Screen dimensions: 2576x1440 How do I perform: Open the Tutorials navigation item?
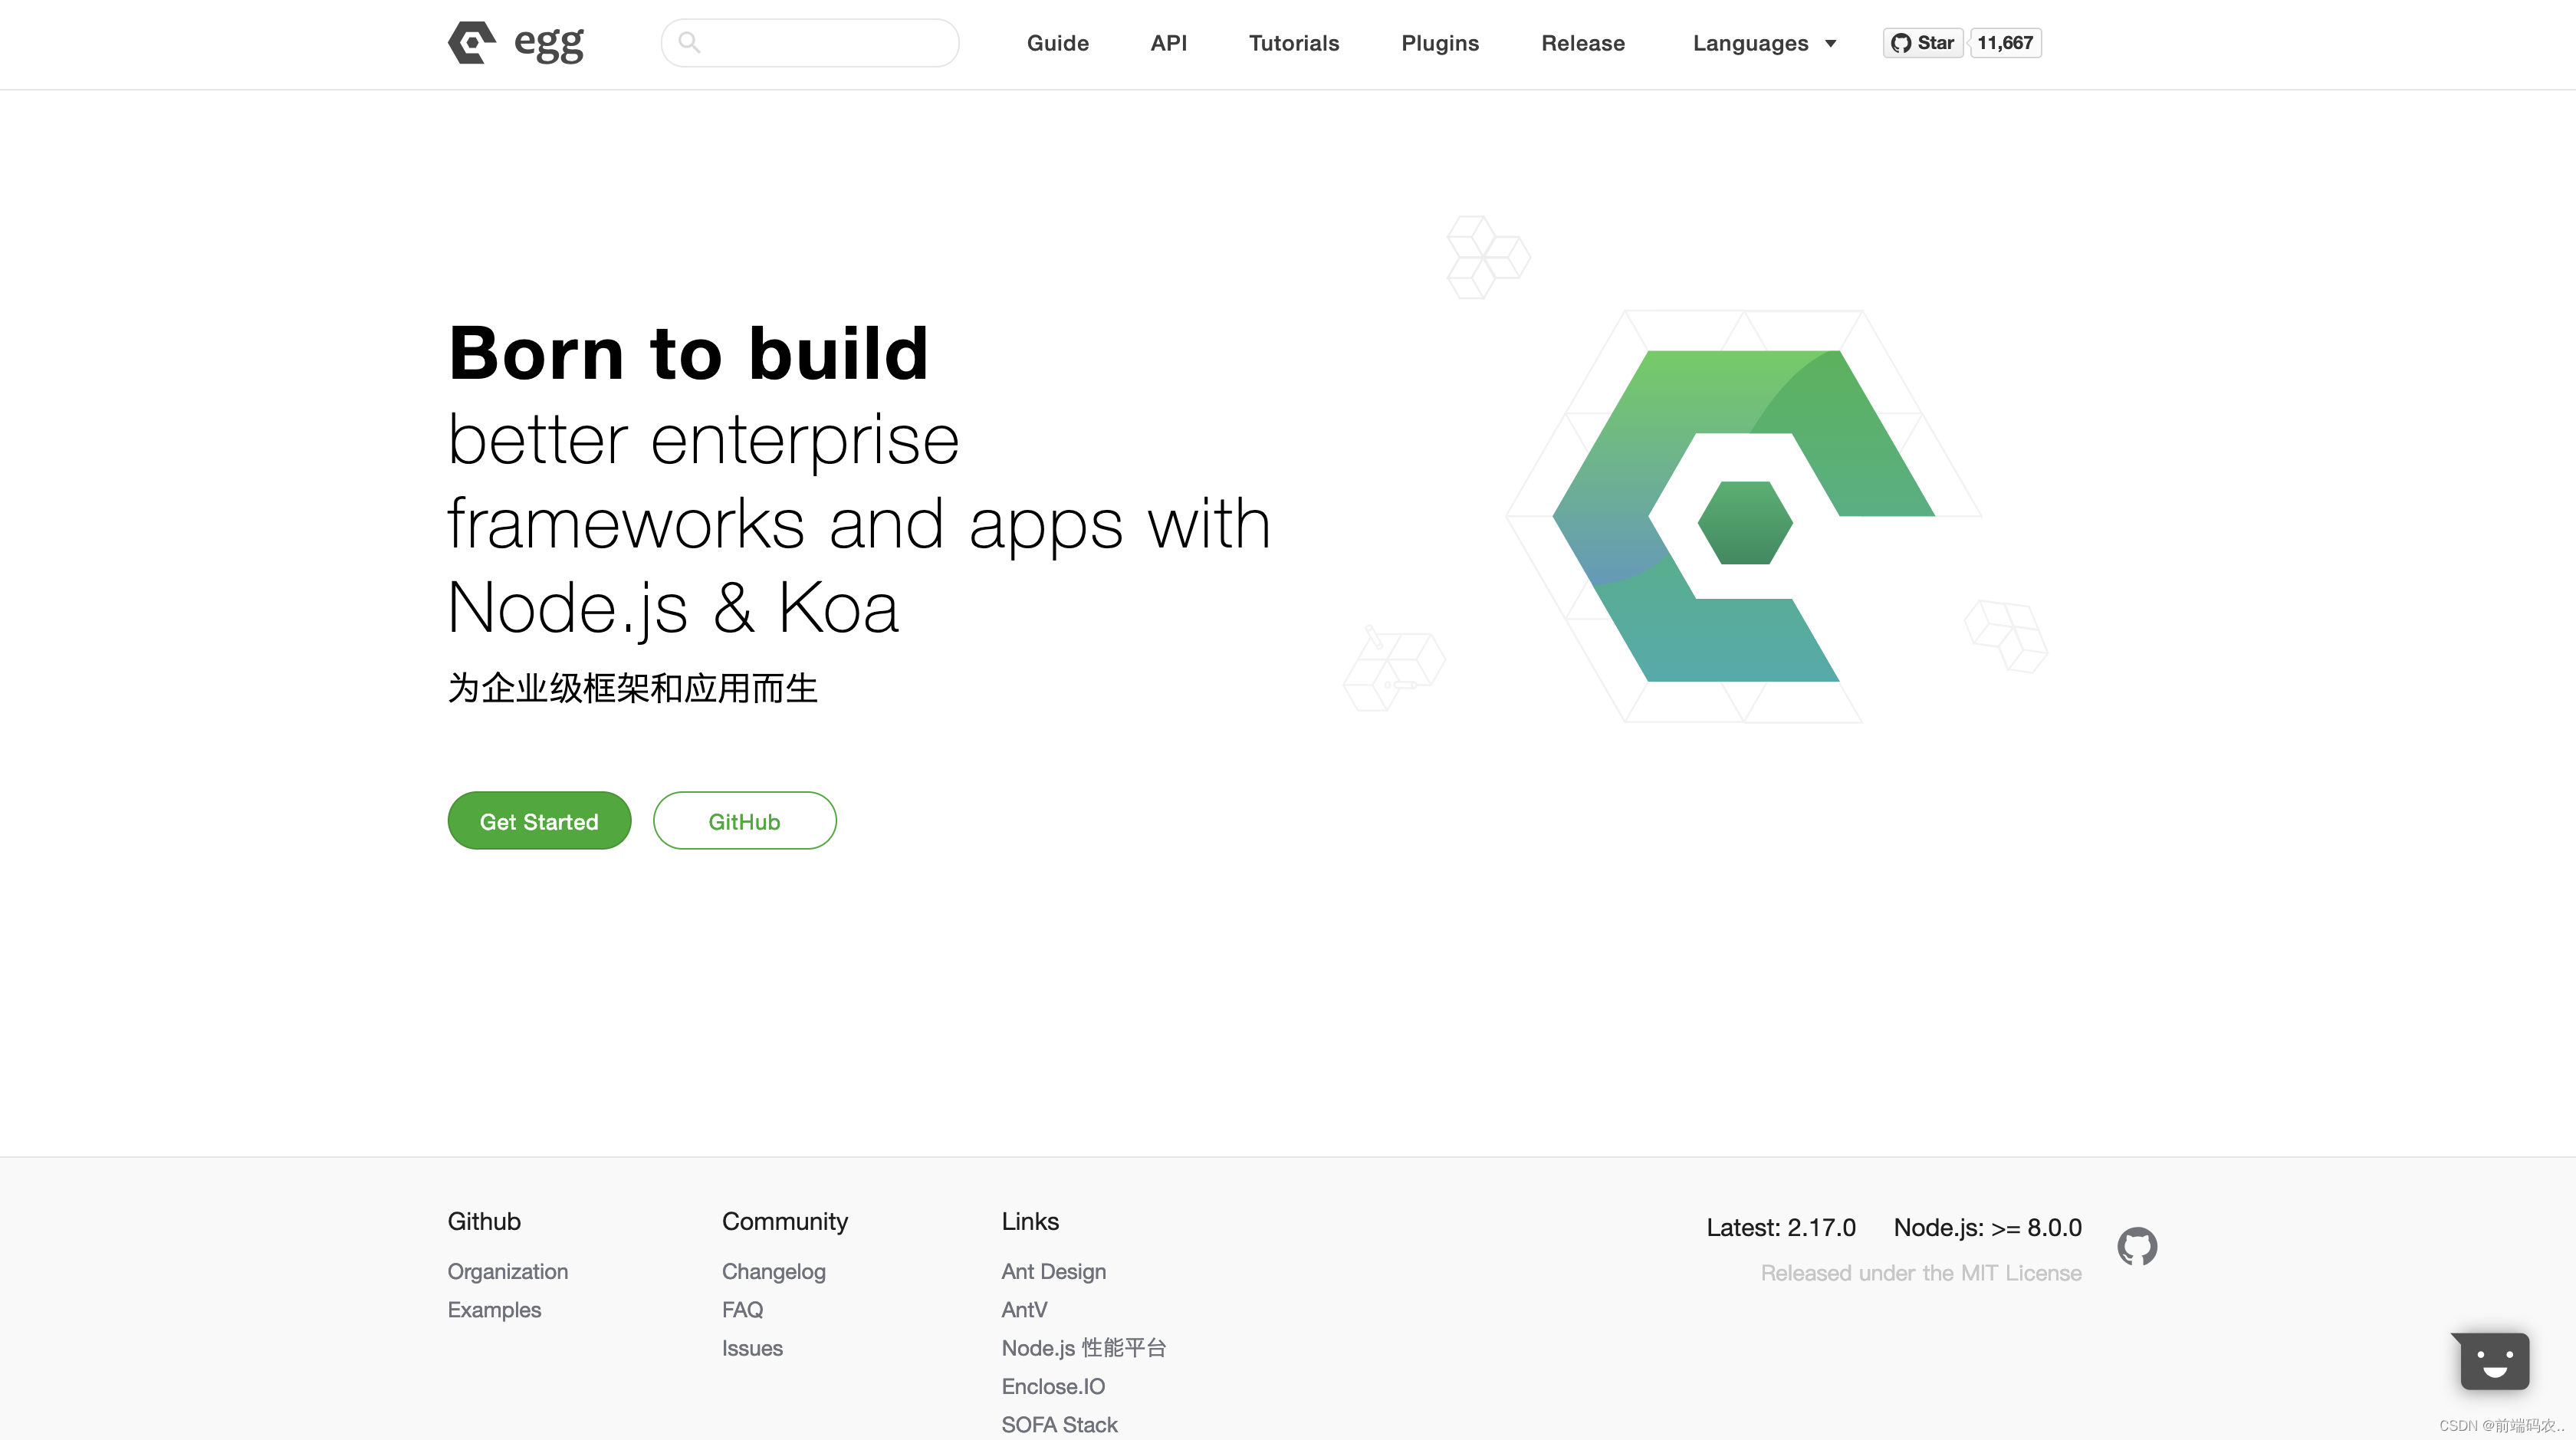1293,43
